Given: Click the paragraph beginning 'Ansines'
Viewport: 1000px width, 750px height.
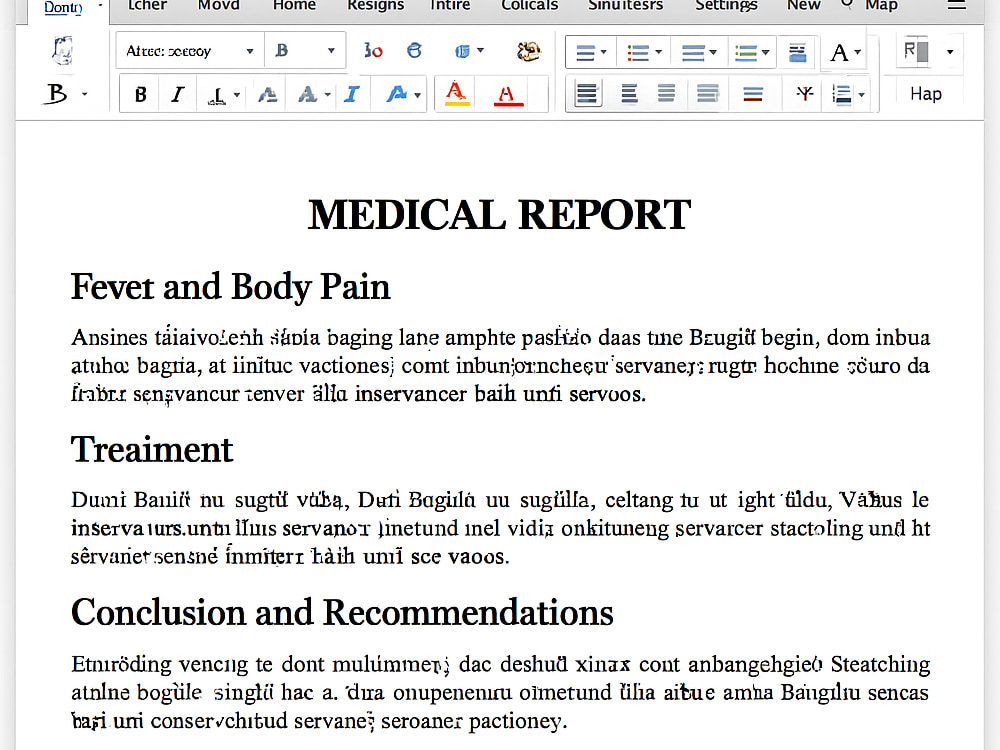Looking at the screenshot, I should pos(500,365).
